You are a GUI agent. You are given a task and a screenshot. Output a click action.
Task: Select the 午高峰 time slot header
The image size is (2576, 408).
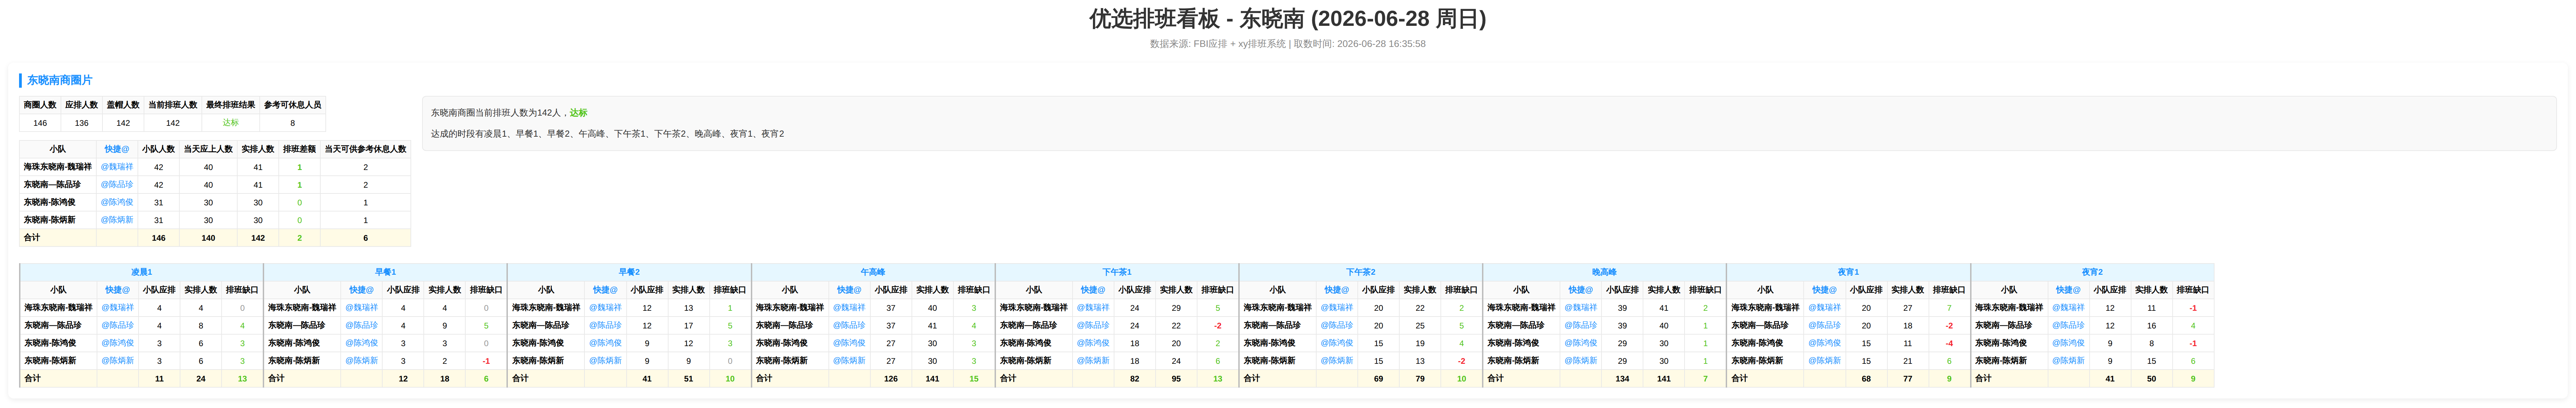(873, 272)
